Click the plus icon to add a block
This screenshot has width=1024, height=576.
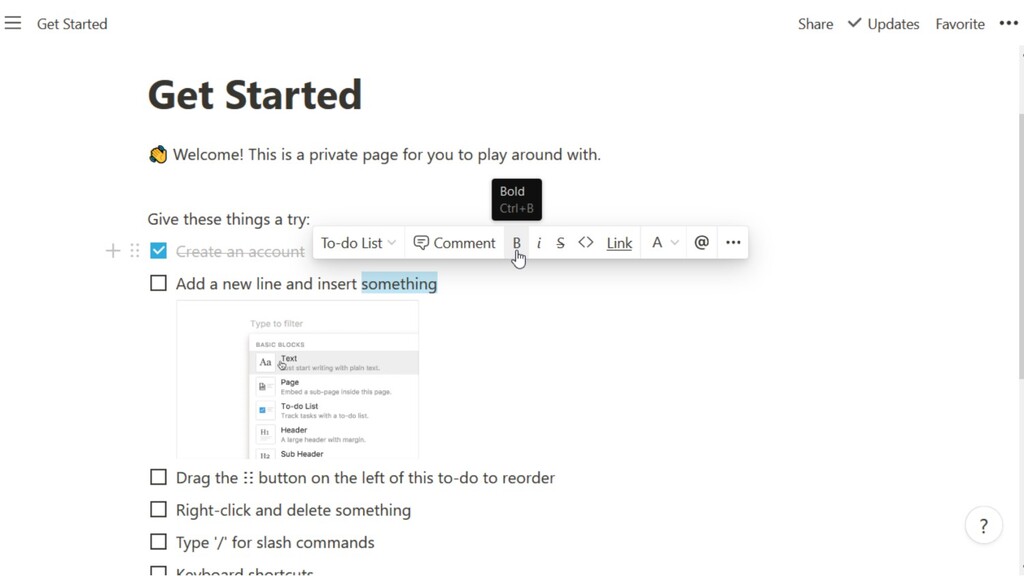tap(113, 251)
